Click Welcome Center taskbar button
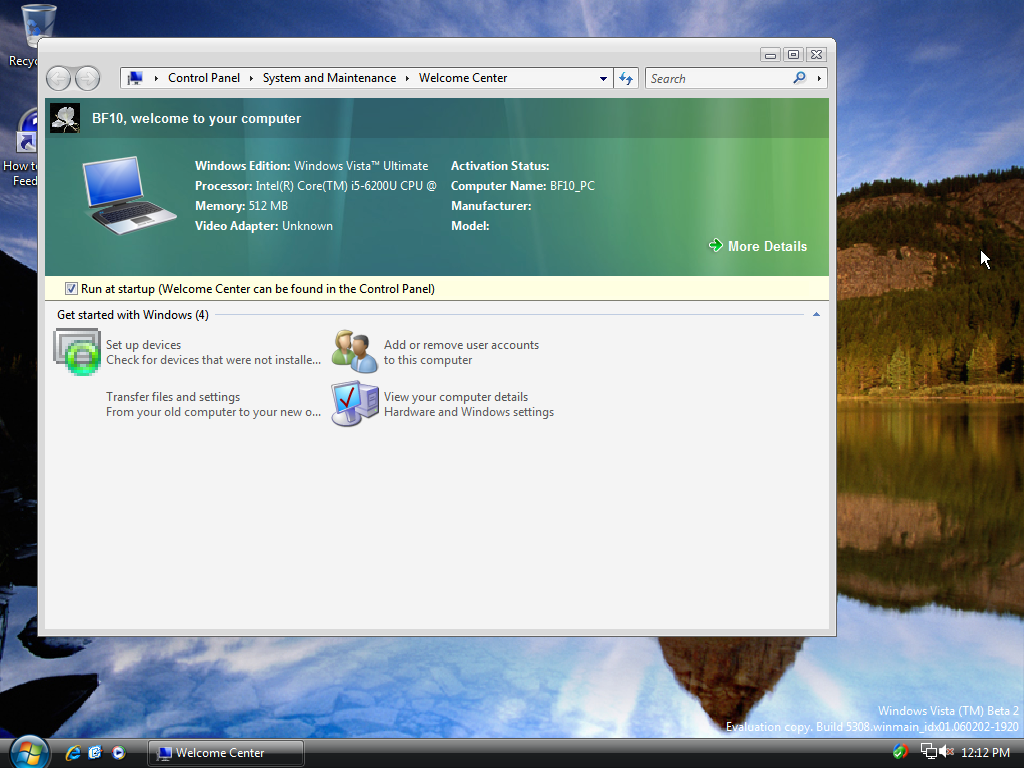The width and height of the screenshot is (1024, 768). click(x=225, y=753)
